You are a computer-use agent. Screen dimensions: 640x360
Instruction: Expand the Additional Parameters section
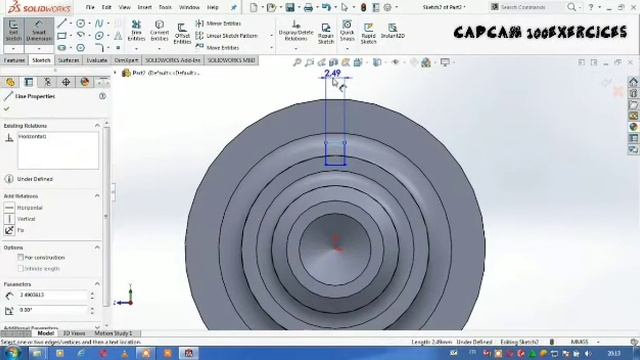(97, 327)
